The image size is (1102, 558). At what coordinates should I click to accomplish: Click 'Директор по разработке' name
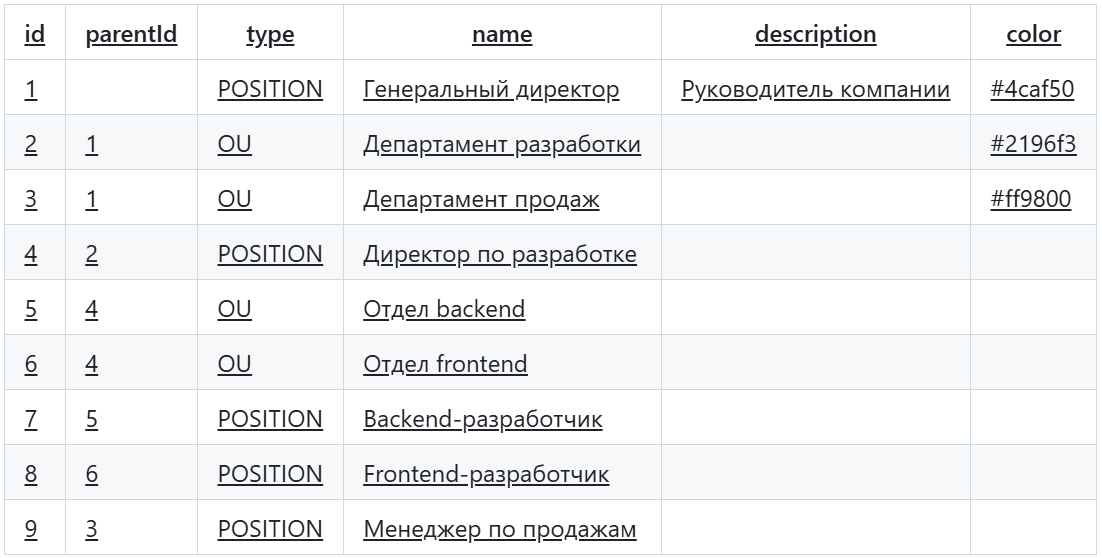(x=500, y=255)
